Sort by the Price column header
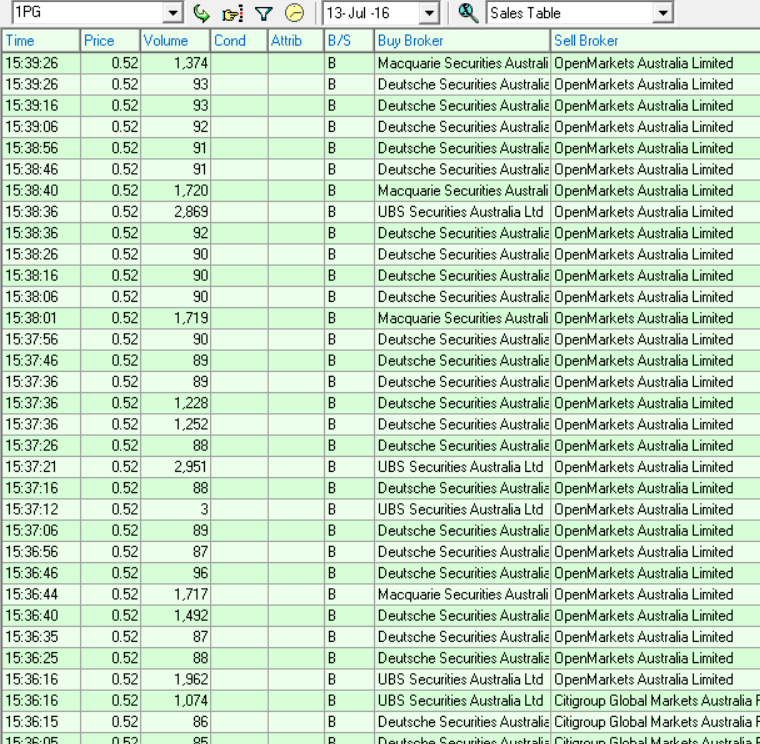Image resolution: width=760 pixels, height=744 pixels. (x=111, y=41)
